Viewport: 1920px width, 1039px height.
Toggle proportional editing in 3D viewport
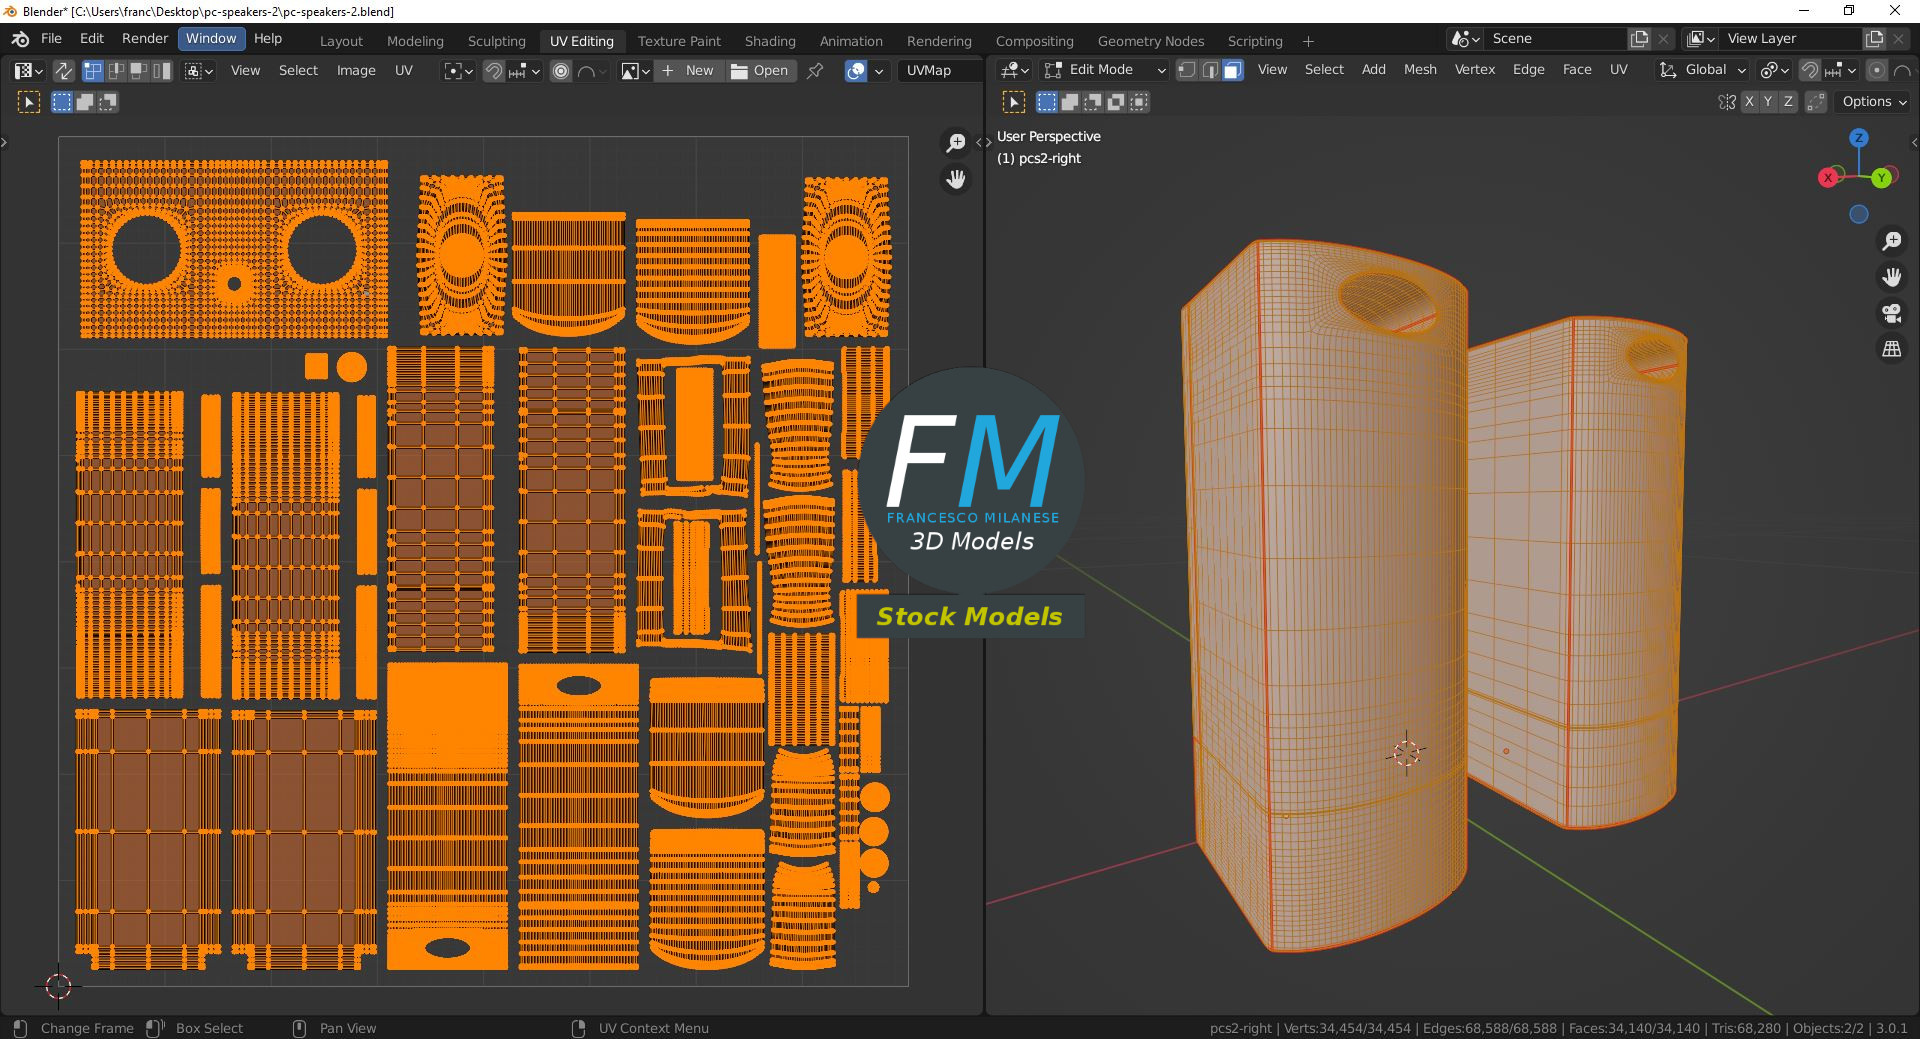click(1877, 70)
